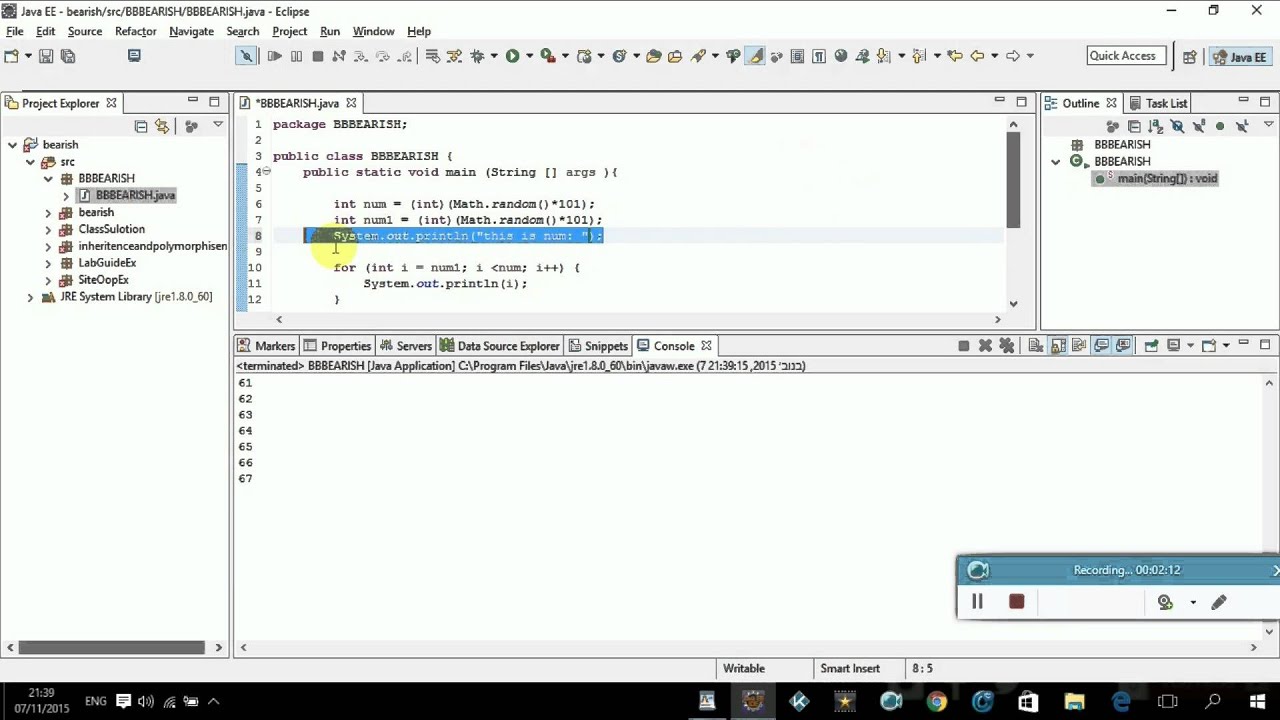Toggle Hide Static Members in Outline
This screenshot has height=720, width=1280.
pyautogui.click(x=1198, y=126)
